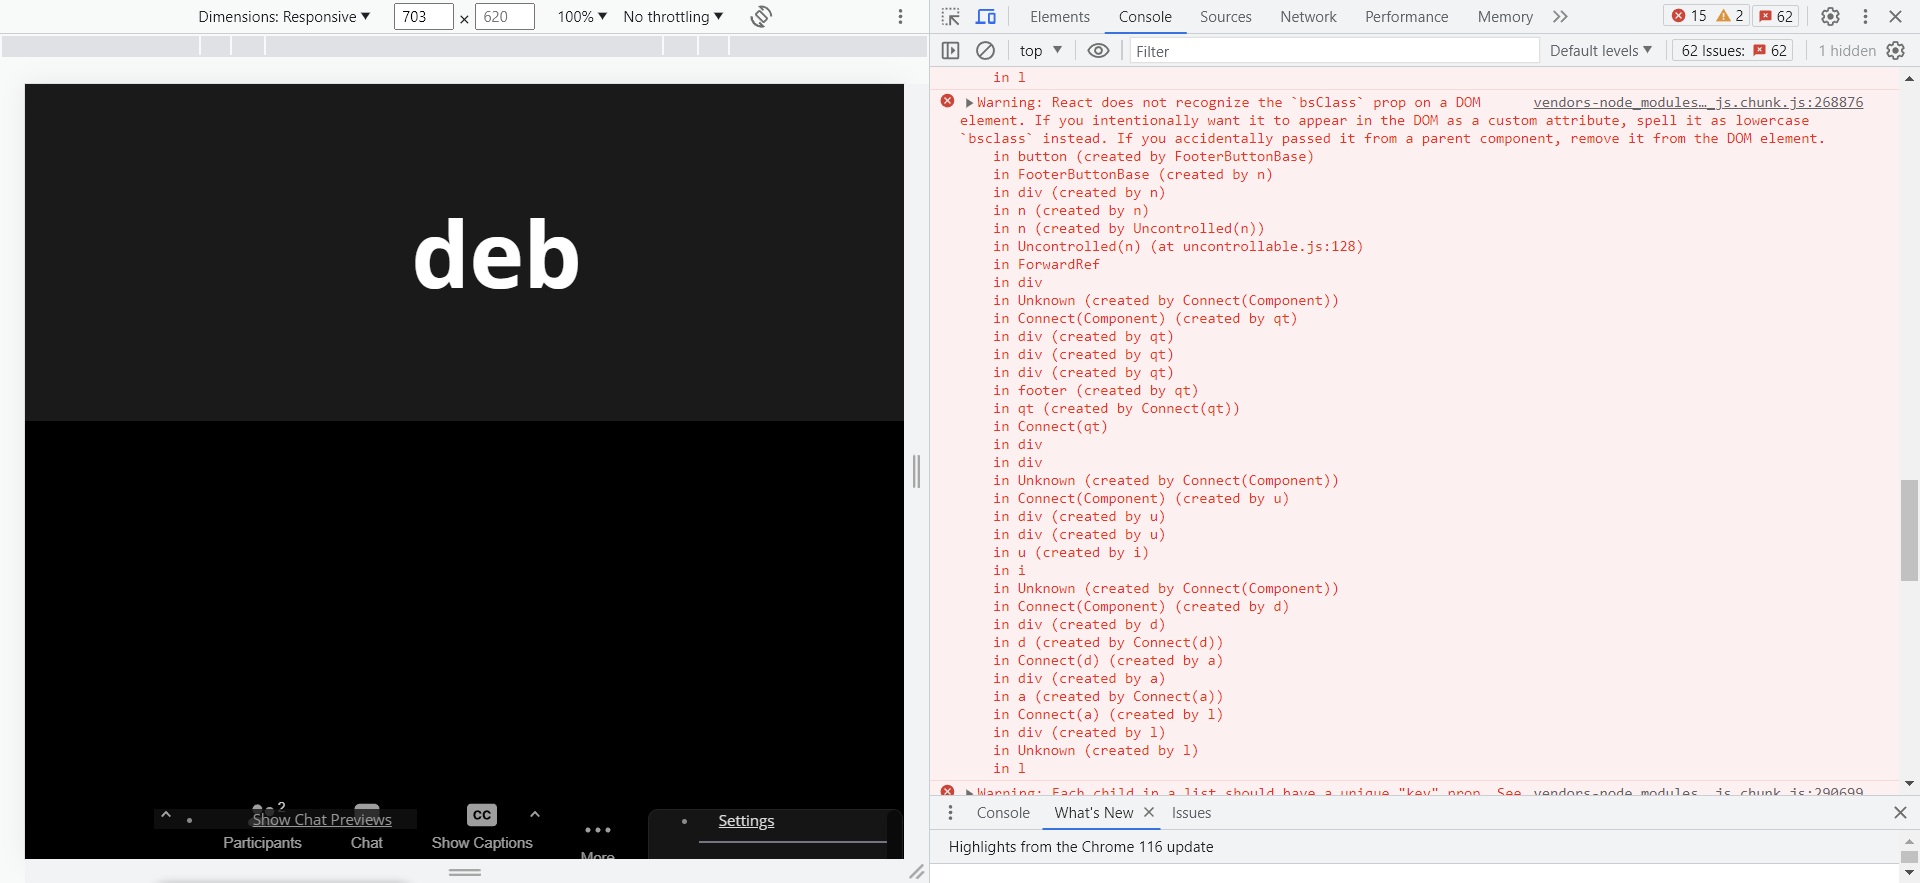This screenshot has height=883, width=1920.
Task: Click the Settings link
Action: 746,820
